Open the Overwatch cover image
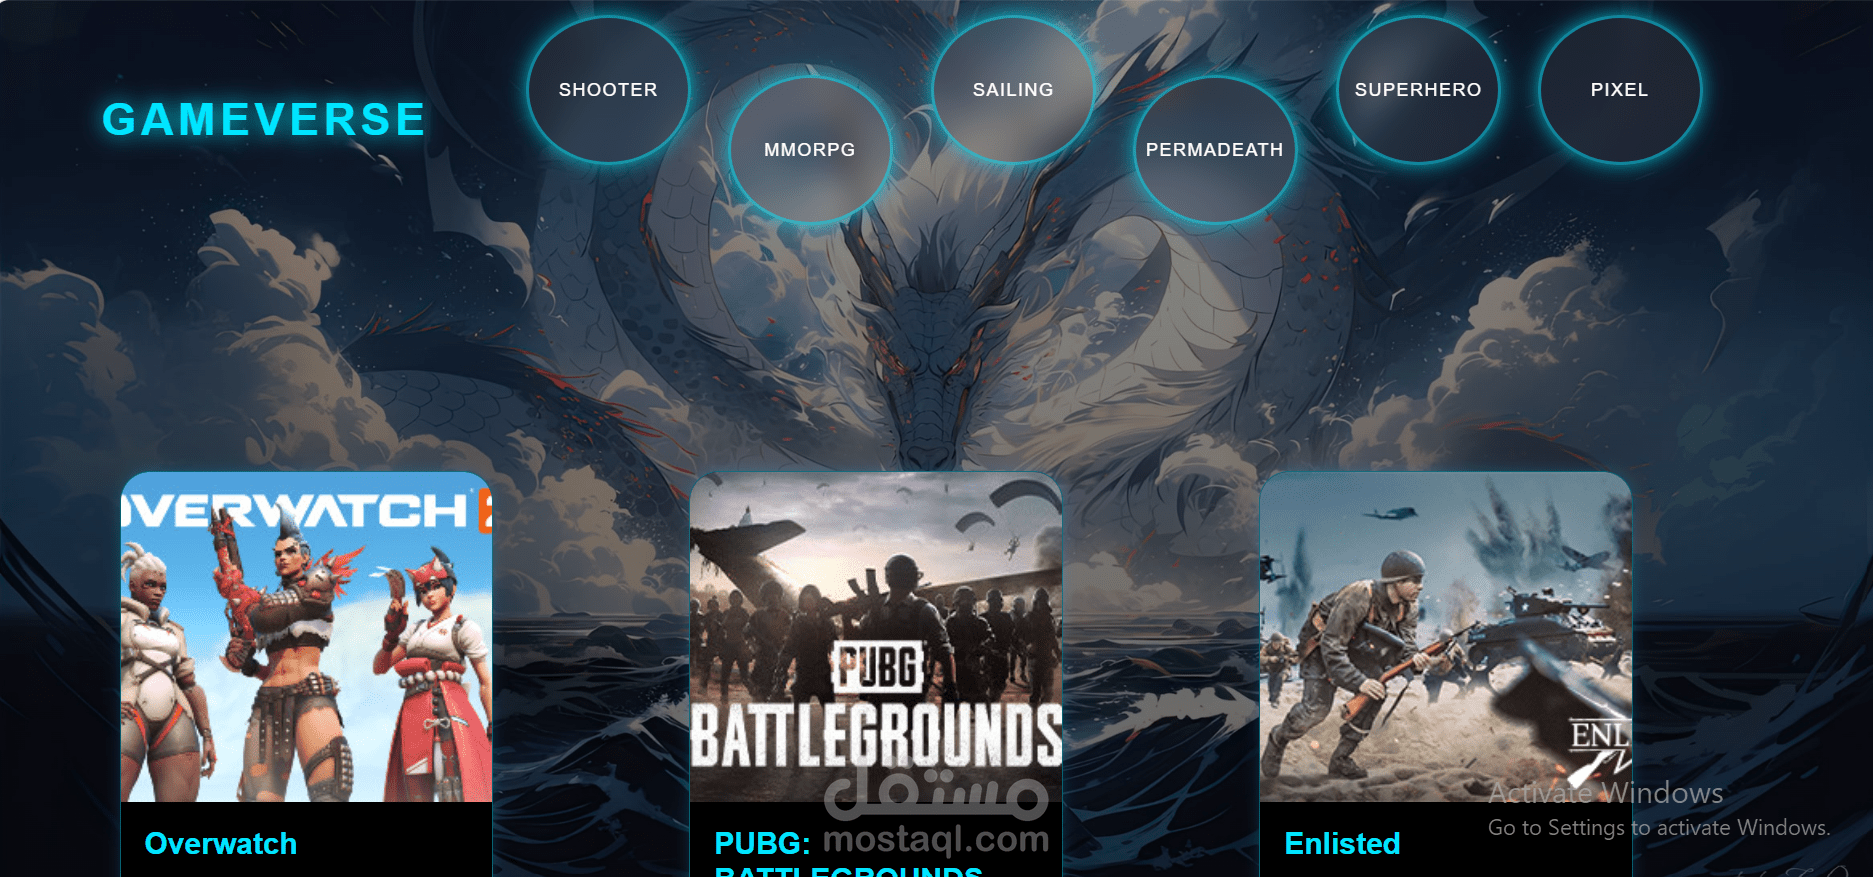This screenshot has height=877, width=1873. point(306,637)
